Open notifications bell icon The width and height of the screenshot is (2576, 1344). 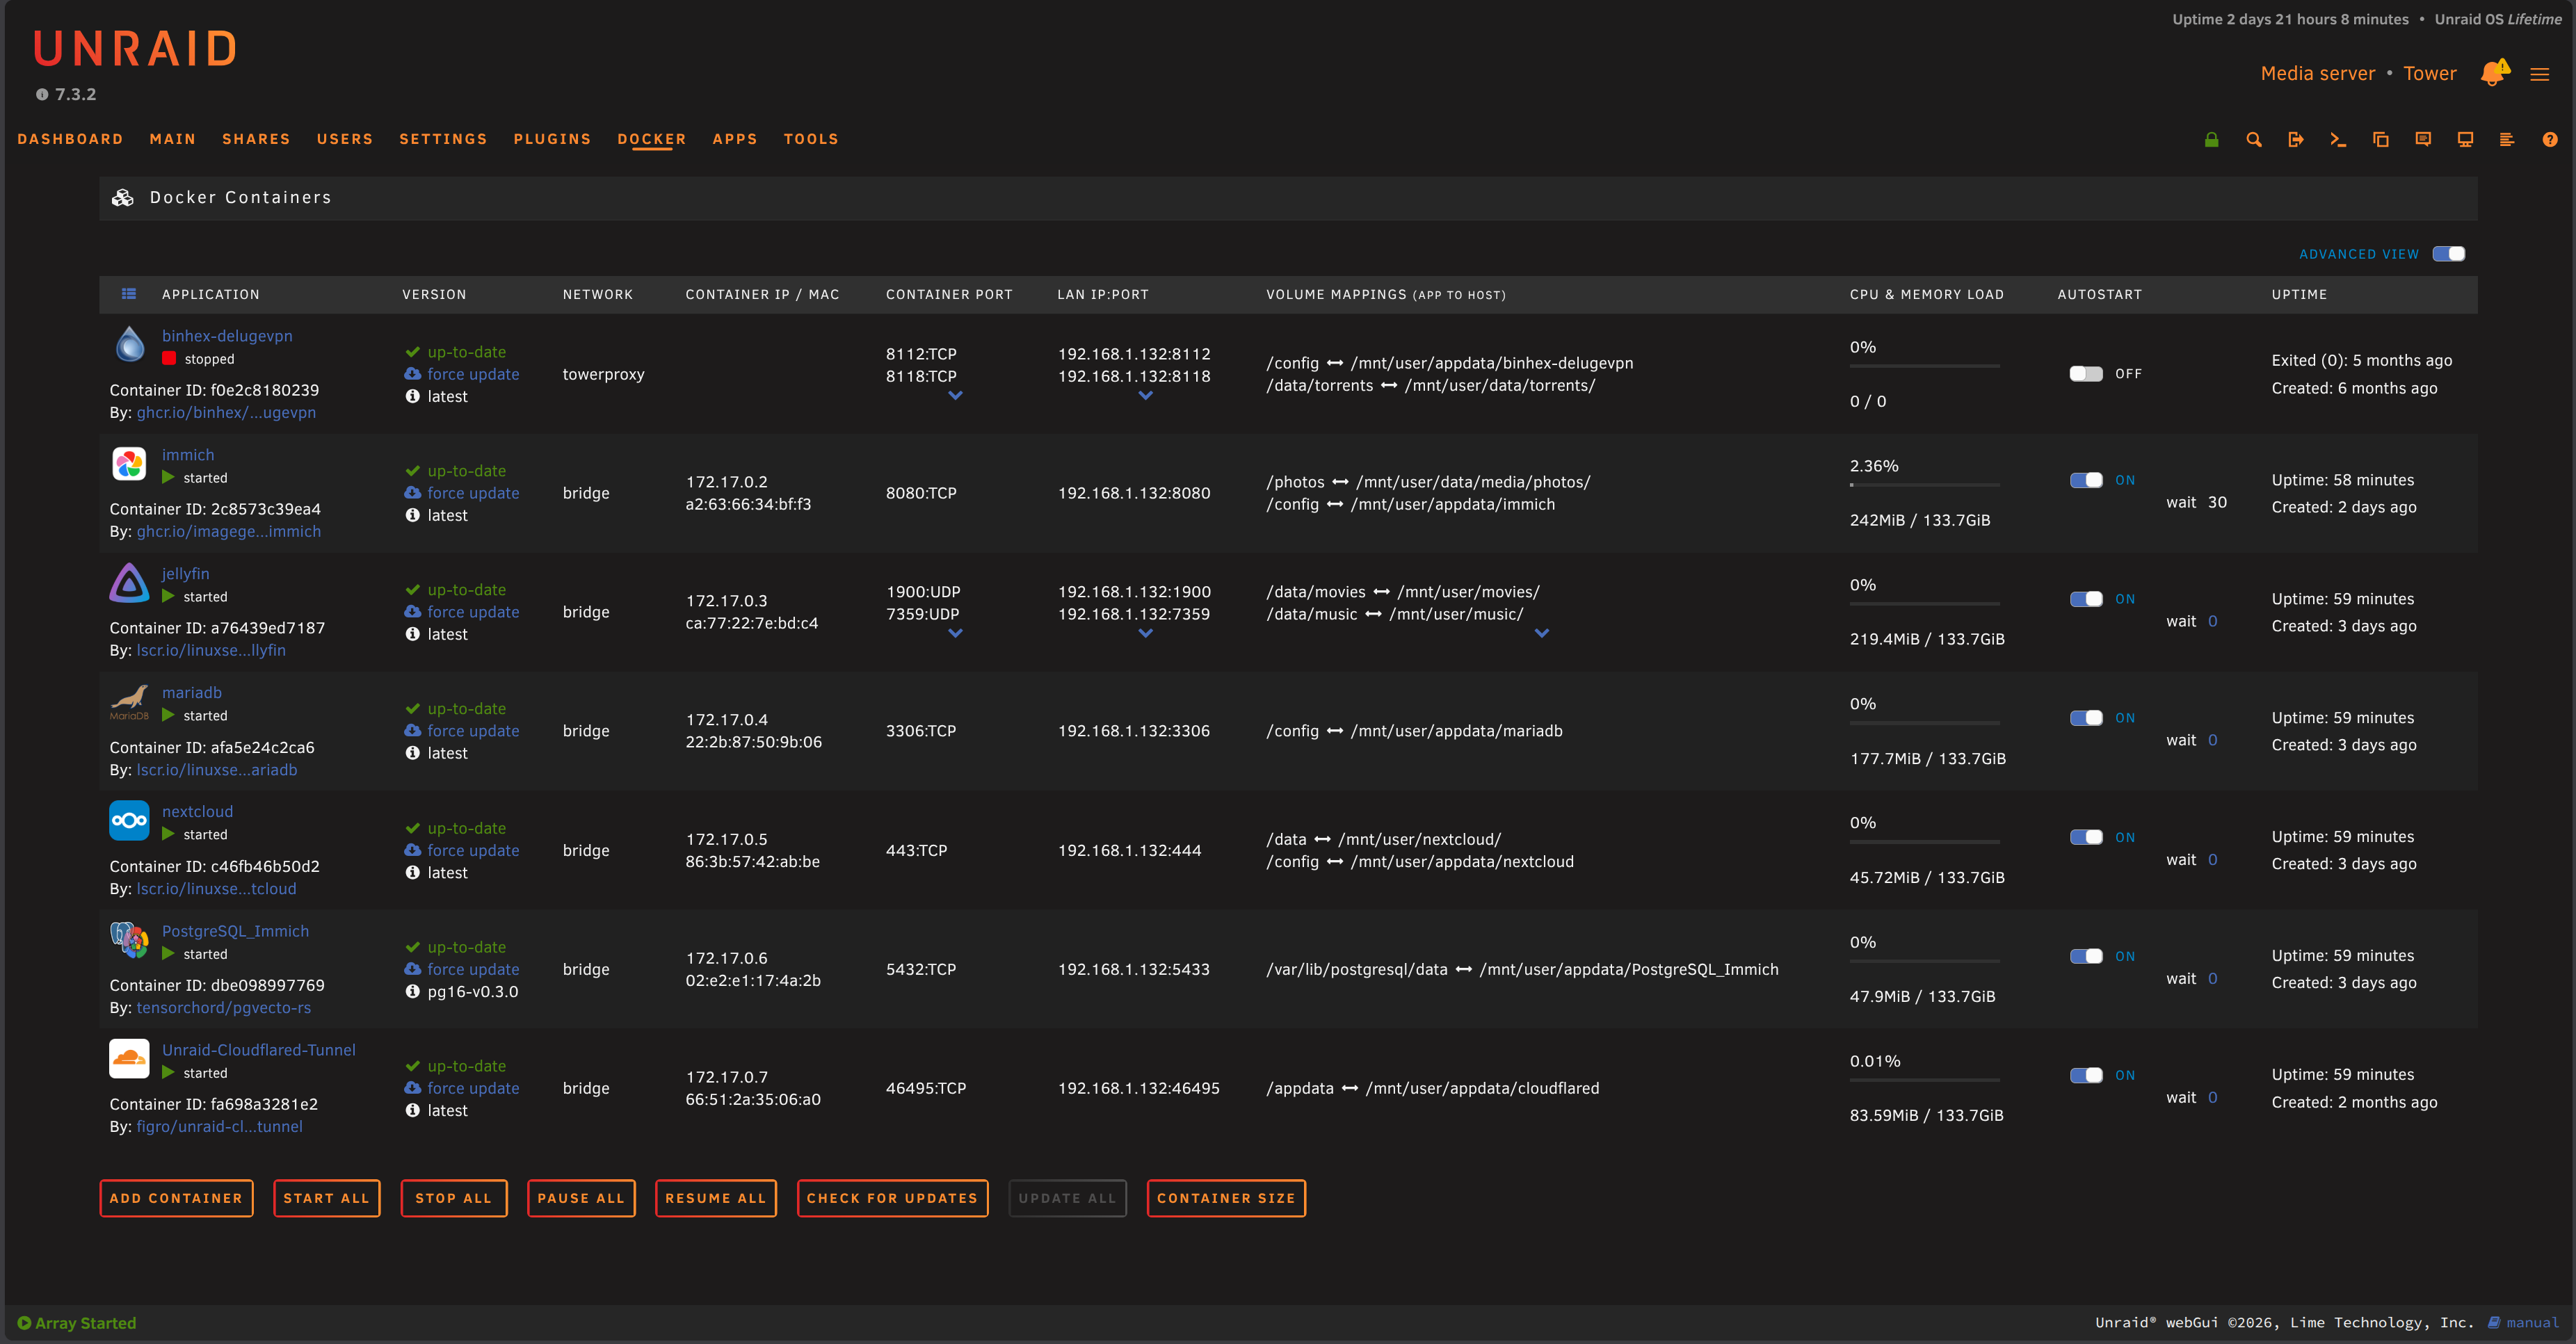[2494, 73]
